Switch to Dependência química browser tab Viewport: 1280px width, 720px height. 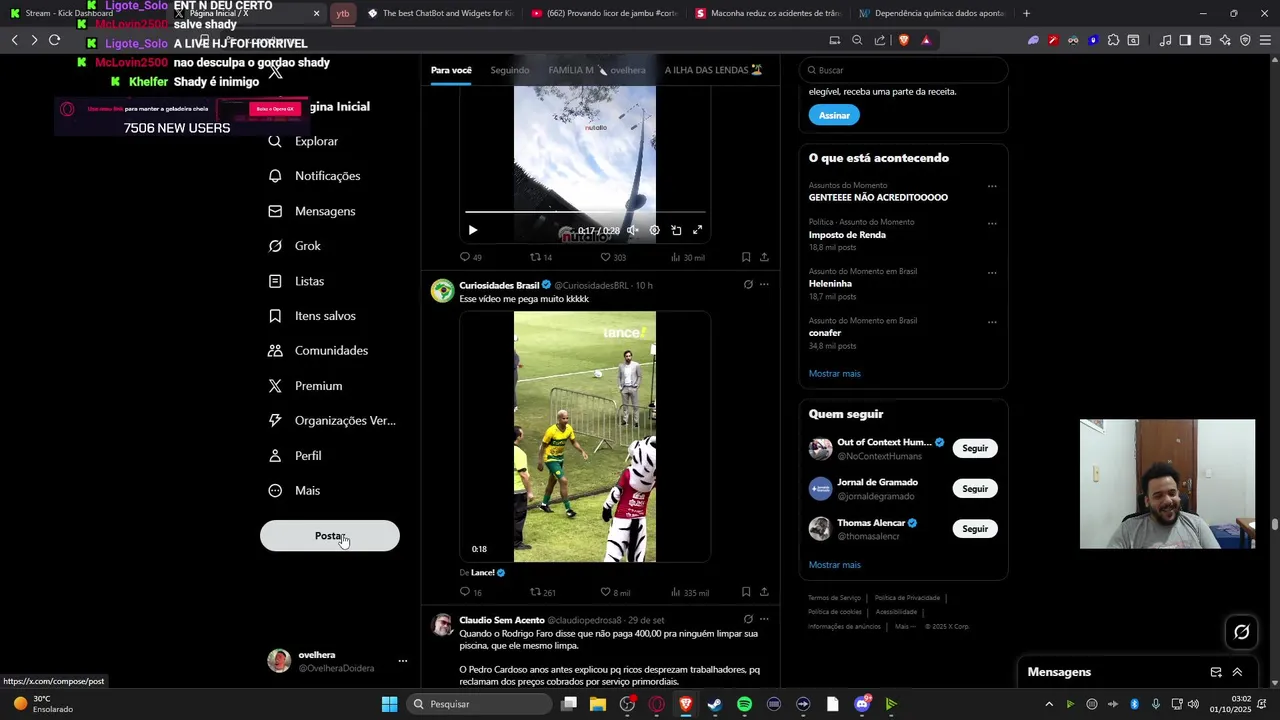pyautogui.click(x=930, y=13)
